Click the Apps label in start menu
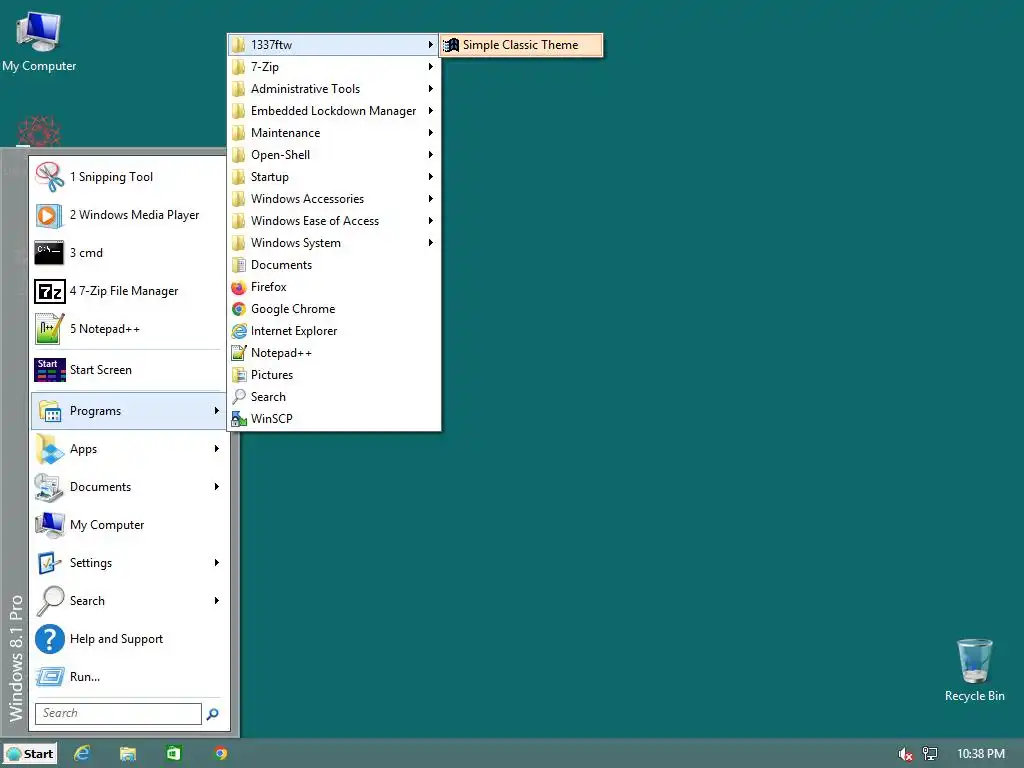1024x768 pixels. [84, 449]
